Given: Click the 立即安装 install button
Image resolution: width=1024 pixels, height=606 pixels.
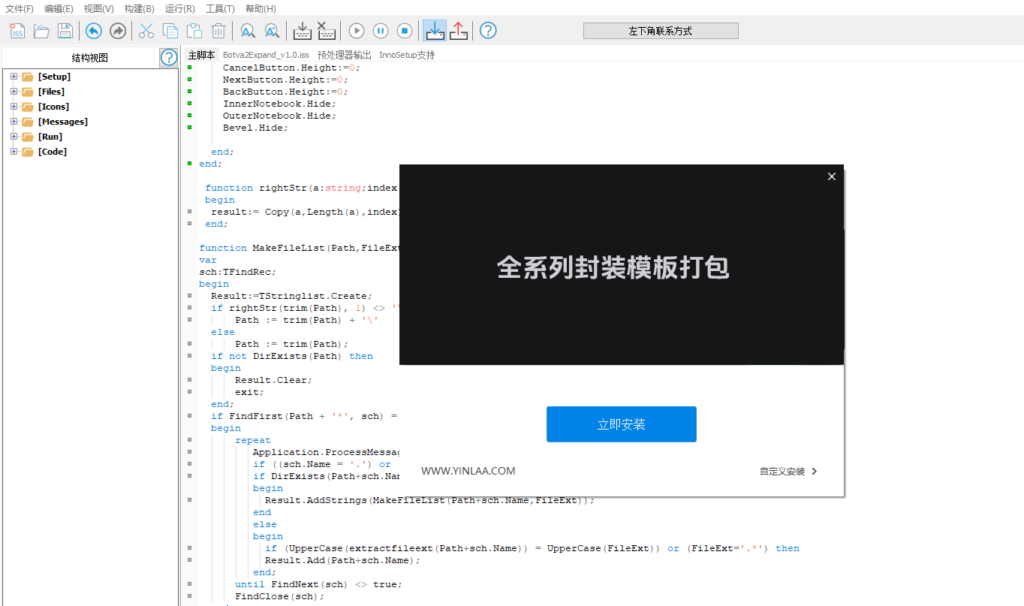Looking at the screenshot, I should (621, 424).
